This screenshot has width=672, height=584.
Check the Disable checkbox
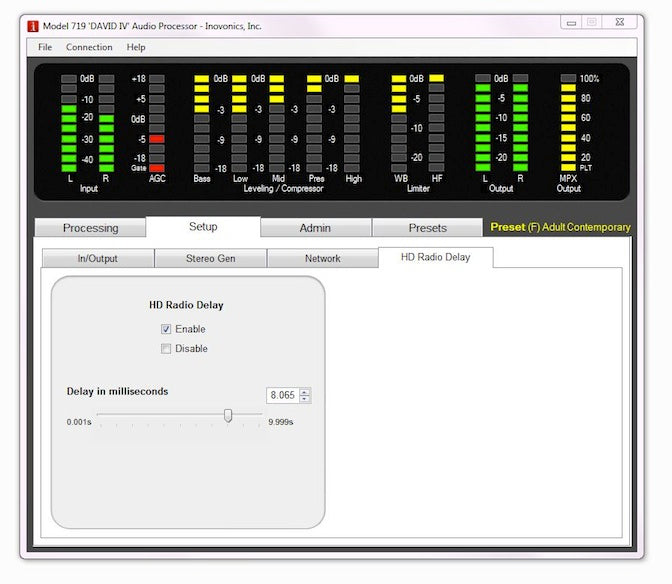(x=166, y=349)
